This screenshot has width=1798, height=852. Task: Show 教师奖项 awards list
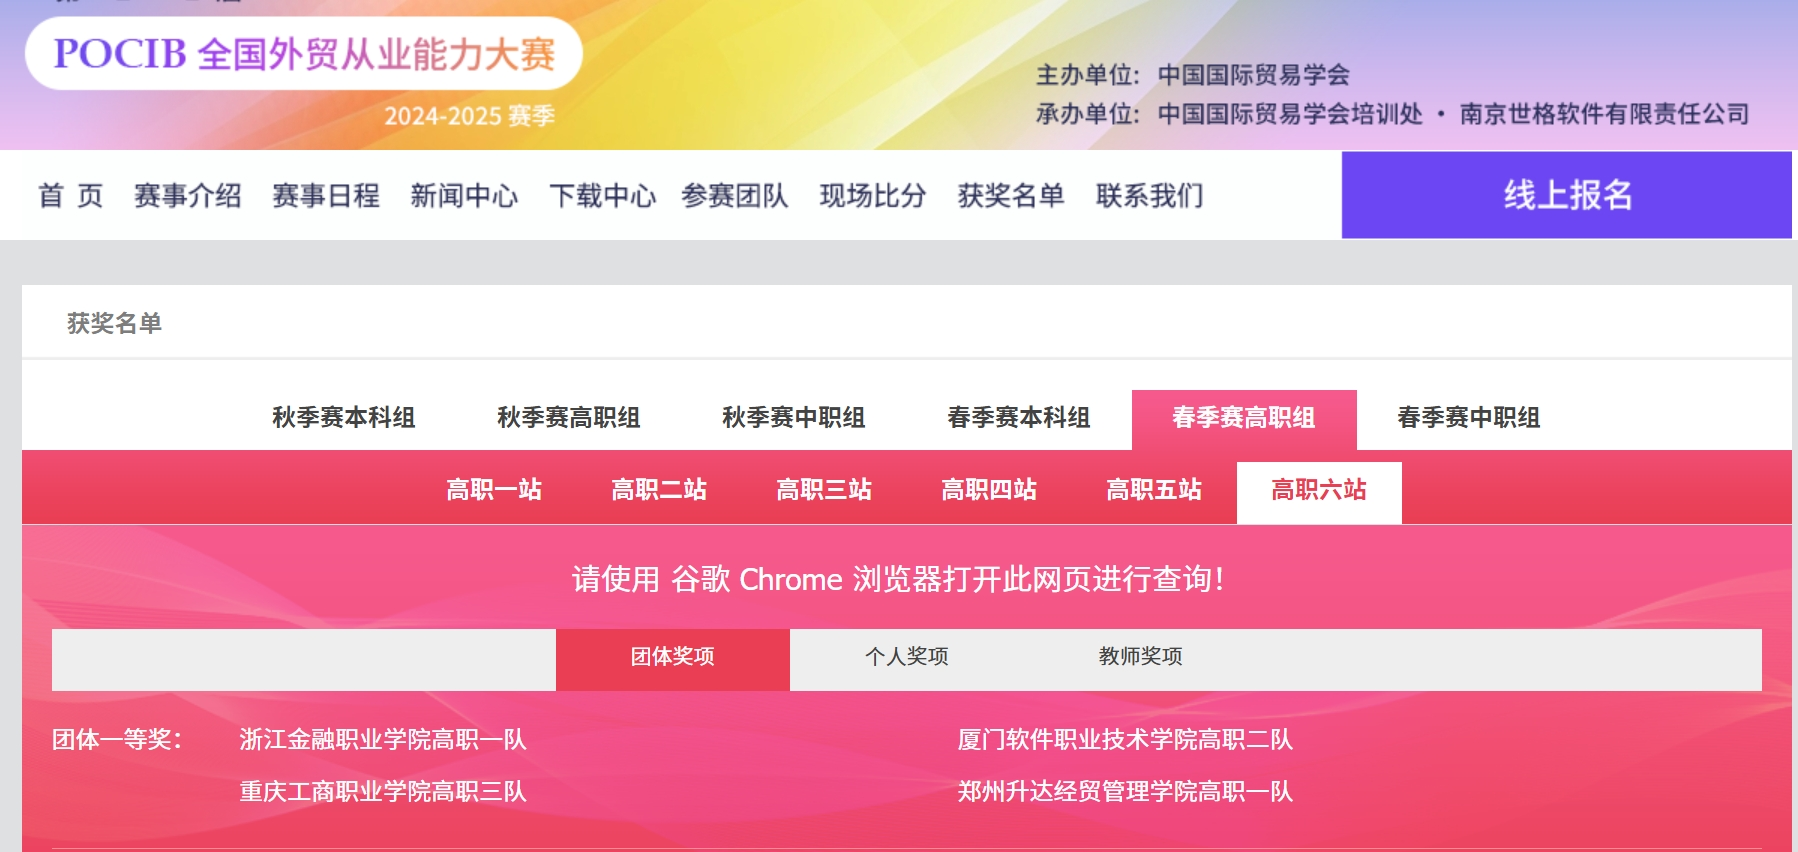click(x=1140, y=657)
